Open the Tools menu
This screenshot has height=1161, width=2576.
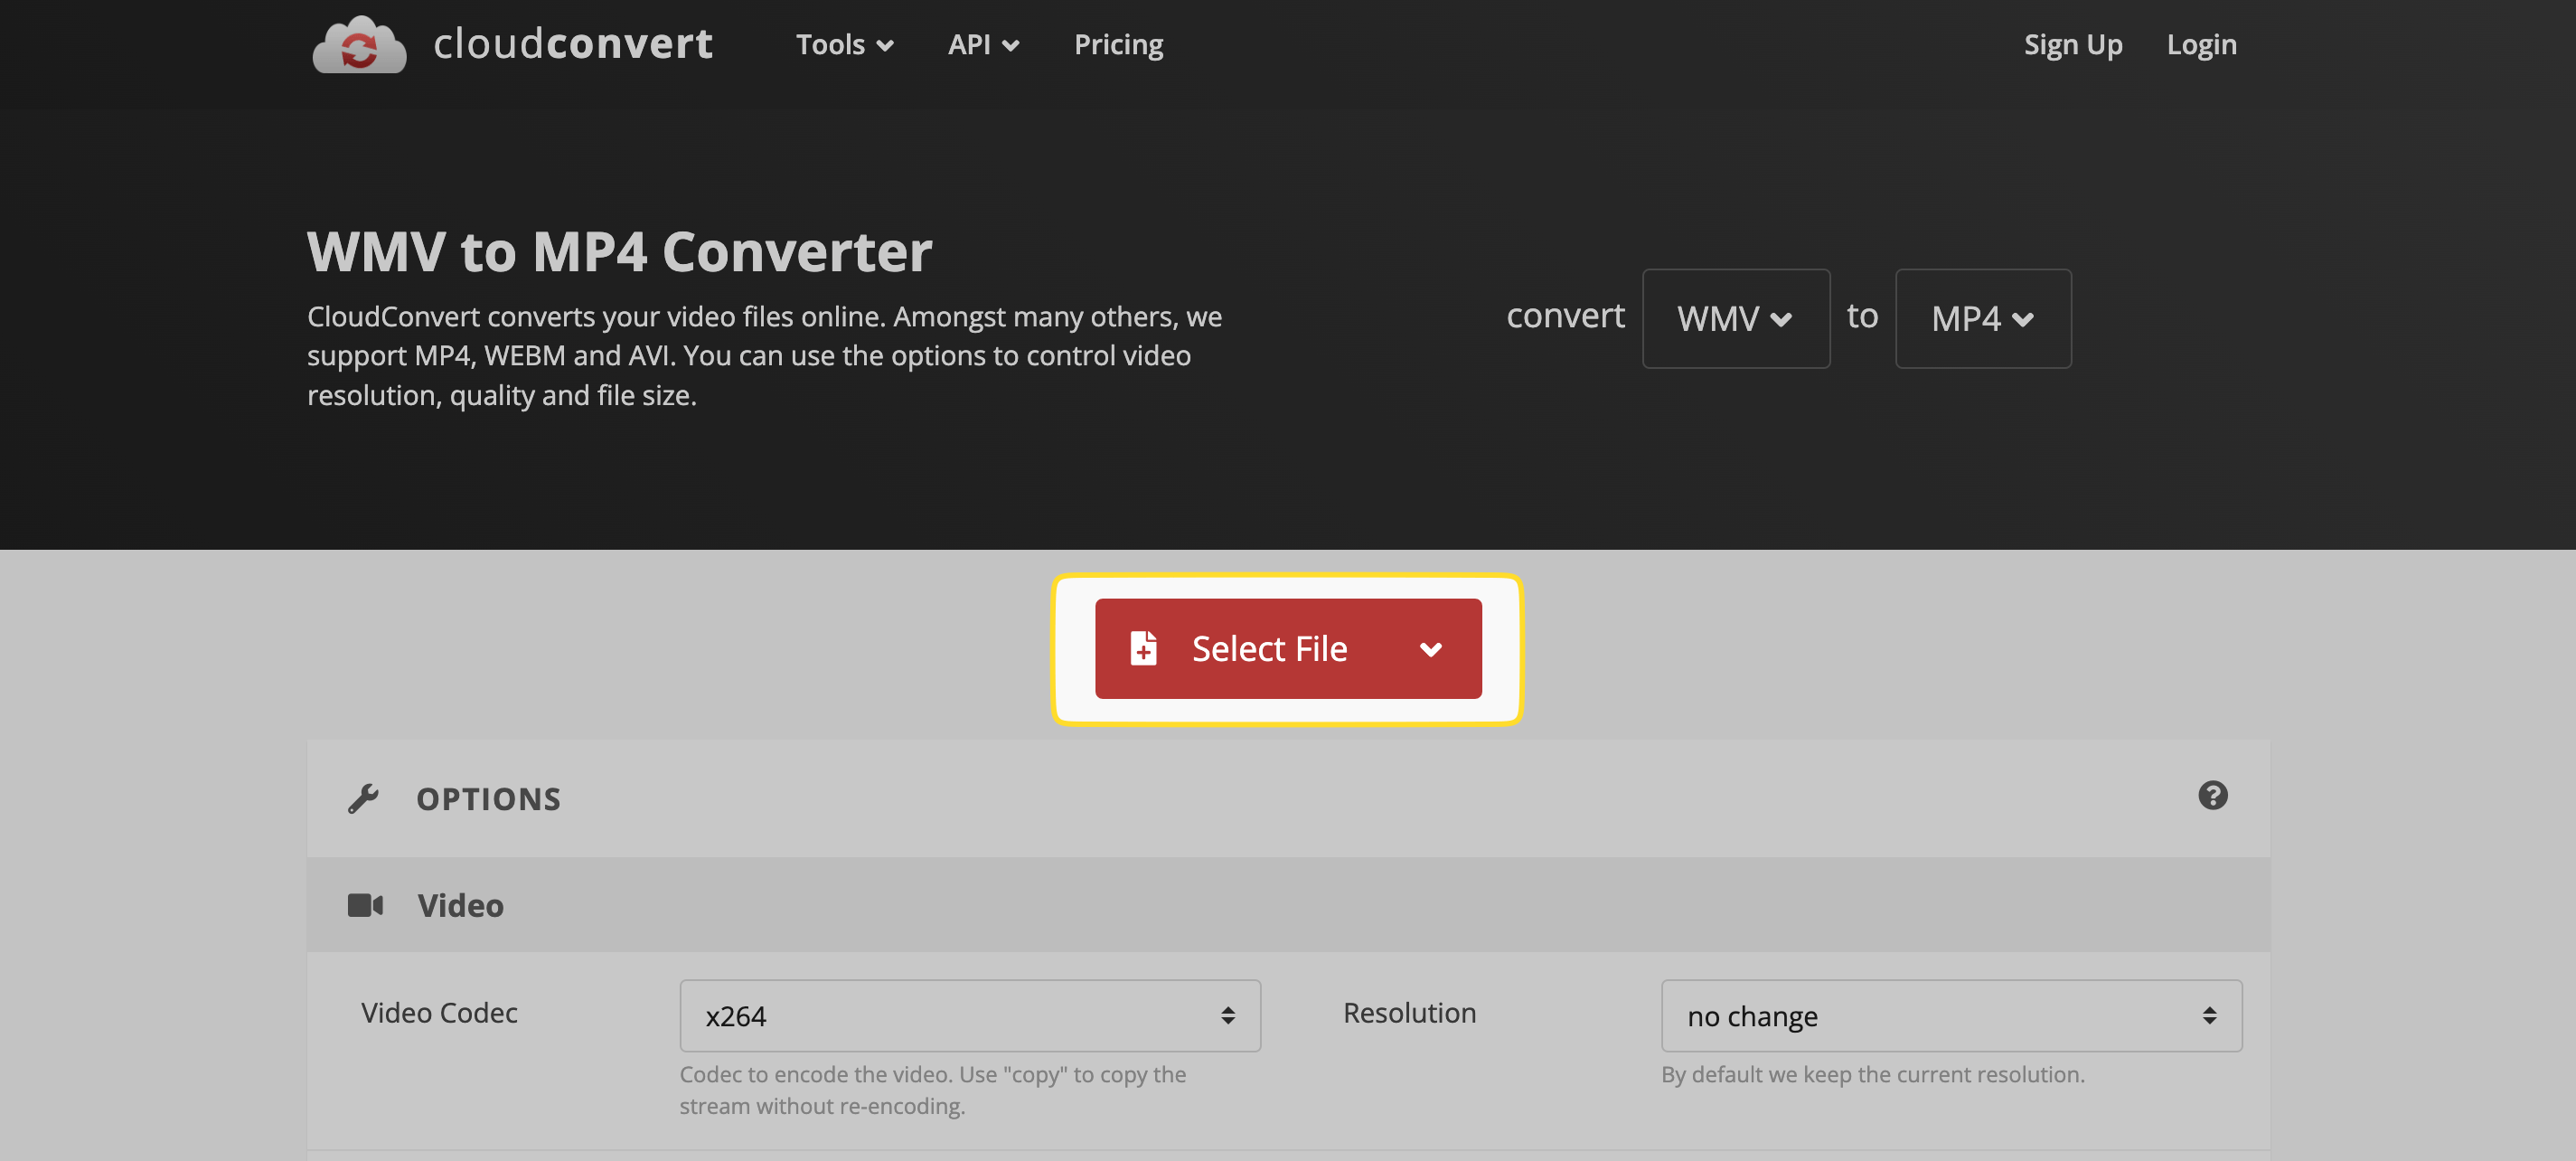(x=844, y=44)
